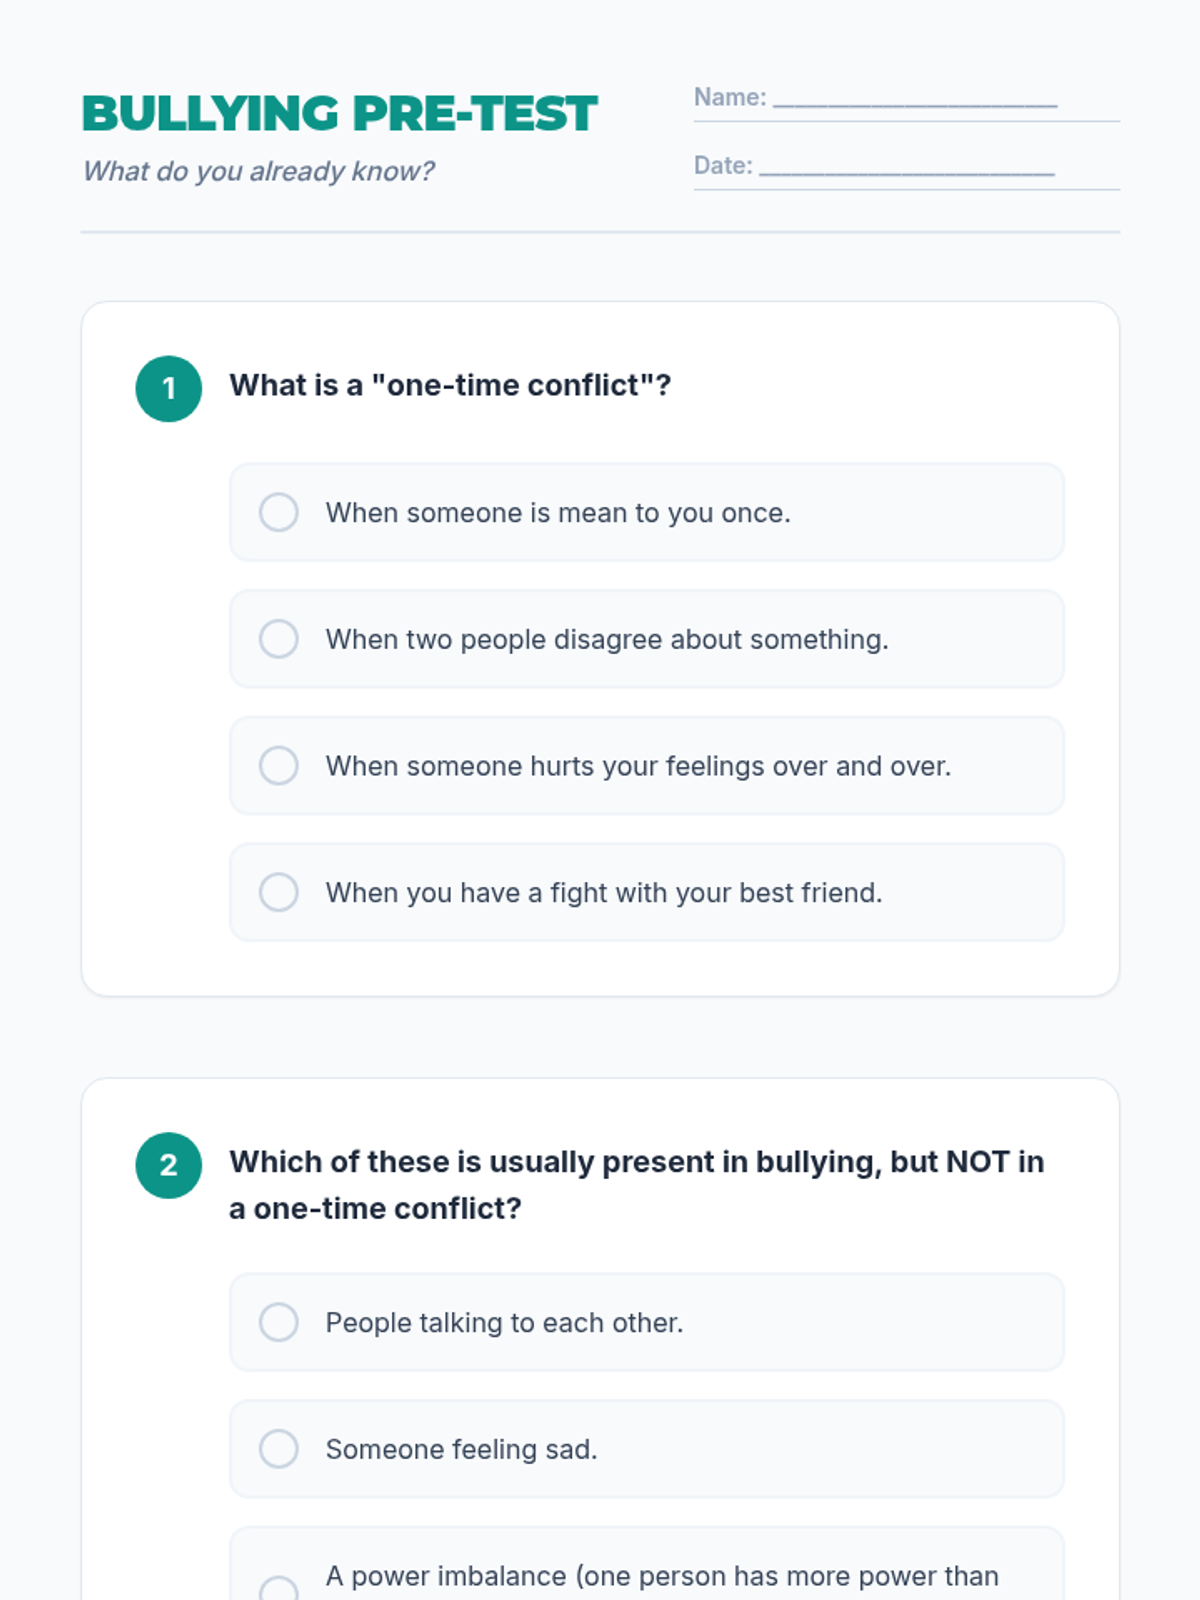This screenshot has height=1600, width=1200.
Task: Click answer text "When you have a fight with your best friend."
Action: (x=604, y=892)
